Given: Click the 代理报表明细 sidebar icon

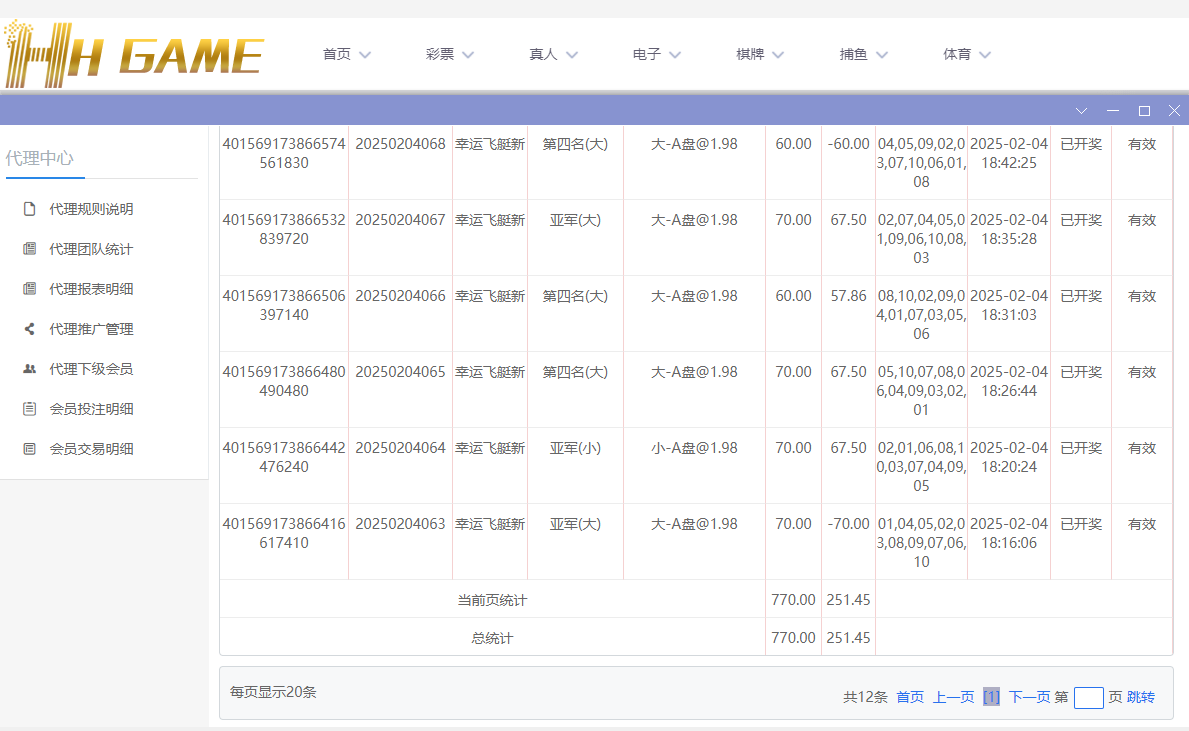Looking at the screenshot, I should (x=30, y=289).
